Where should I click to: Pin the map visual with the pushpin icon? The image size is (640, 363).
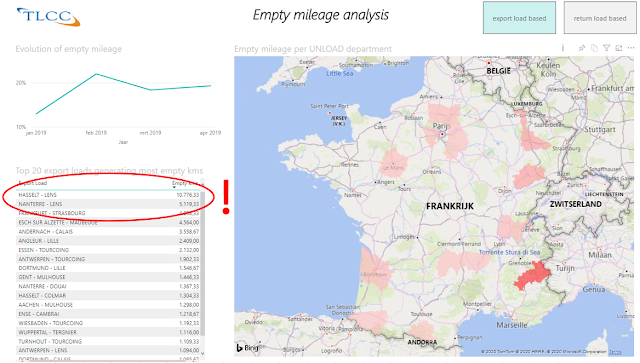point(582,48)
